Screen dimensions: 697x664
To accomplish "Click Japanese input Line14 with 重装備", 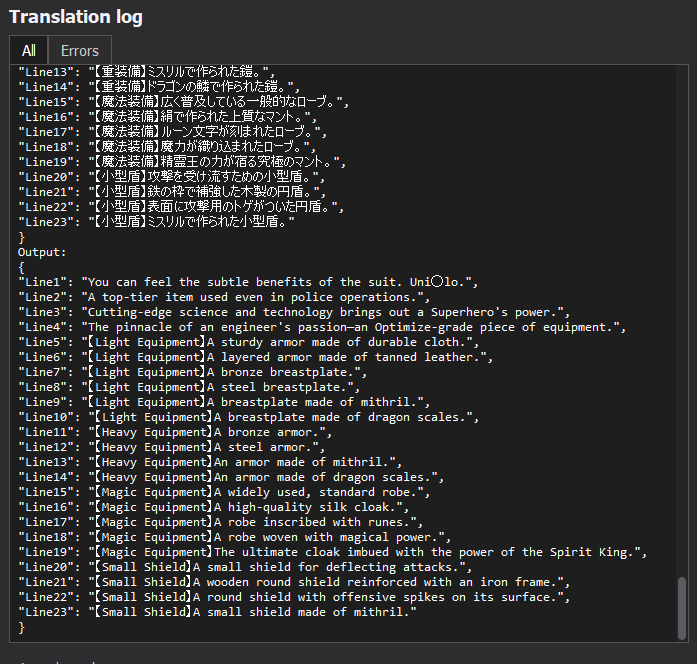I will point(159,87).
